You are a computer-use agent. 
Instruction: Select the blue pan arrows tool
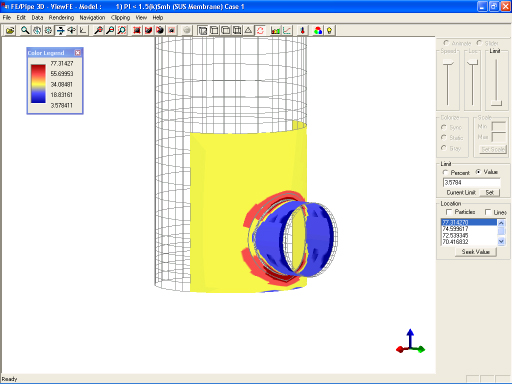point(60,31)
